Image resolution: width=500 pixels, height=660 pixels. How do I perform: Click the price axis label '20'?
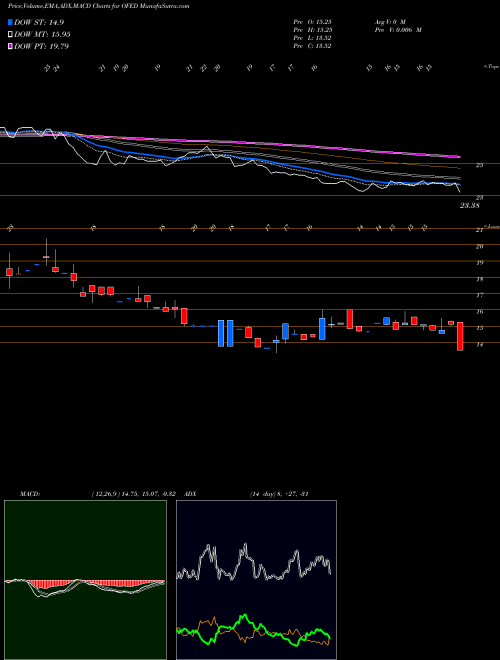[x=479, y=246]
